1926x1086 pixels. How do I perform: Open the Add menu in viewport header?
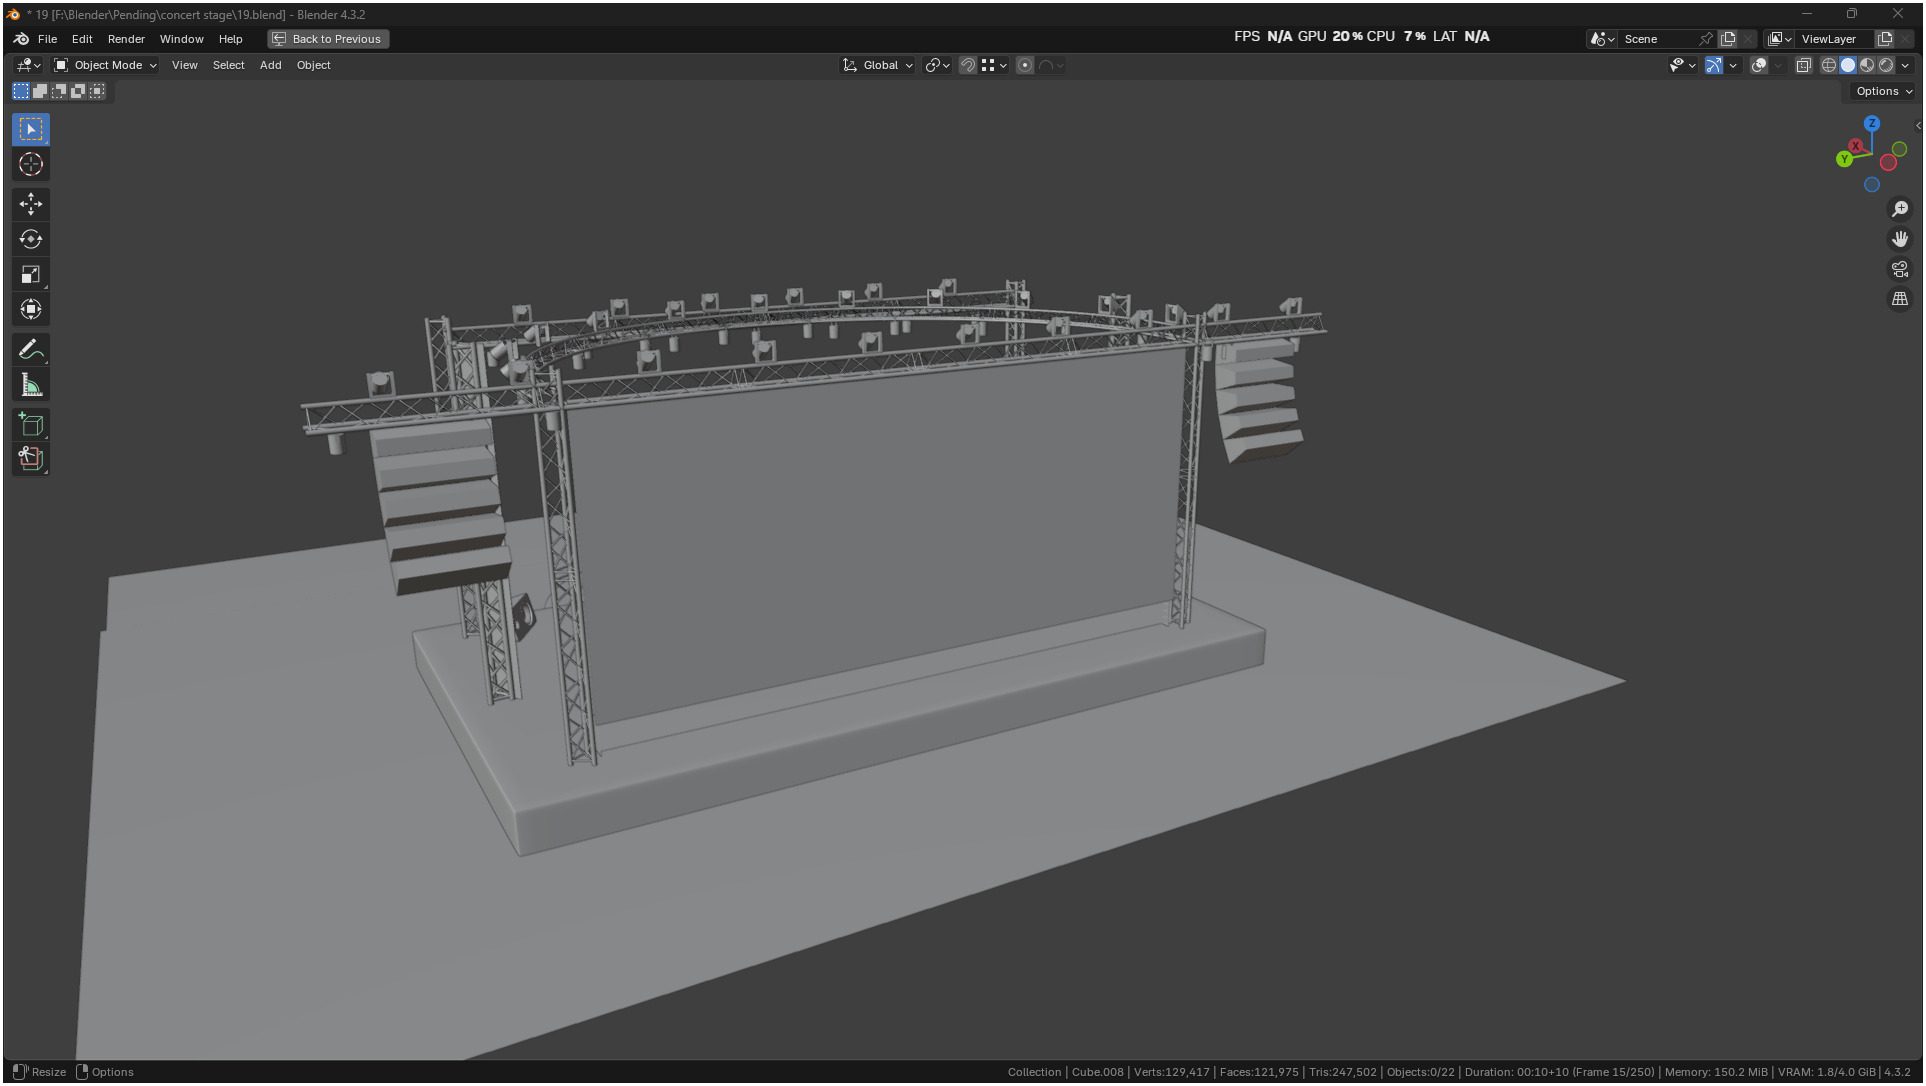pyautogui.click(x=270, y=65)
